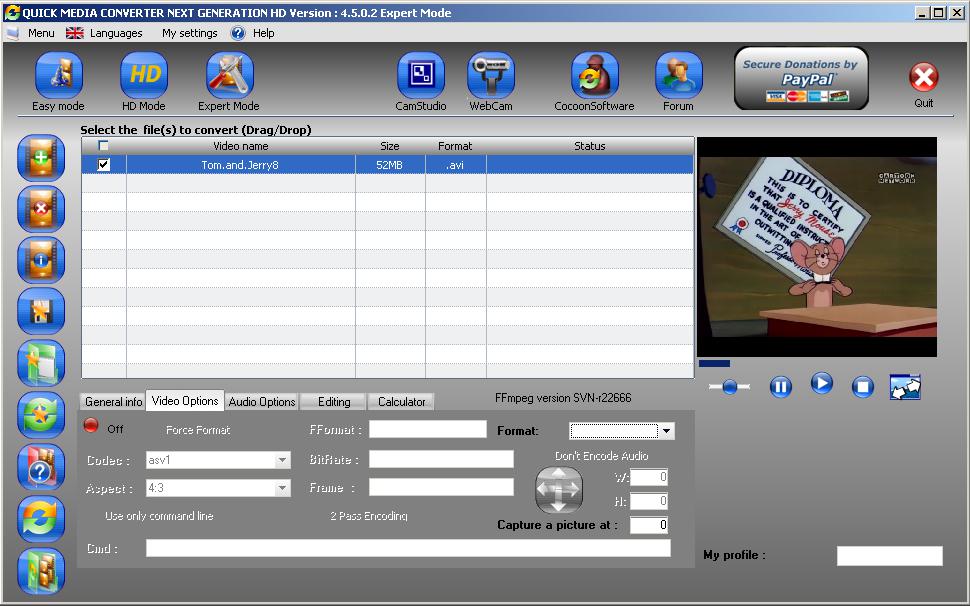Launch CamStudio
Screen dimensions: 970x606
point(421,75)
